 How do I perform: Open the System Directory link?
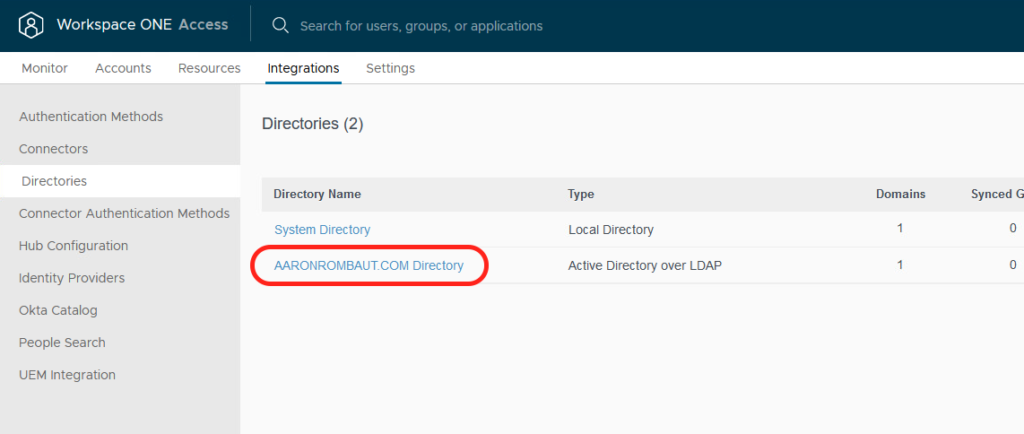(322, 230)
